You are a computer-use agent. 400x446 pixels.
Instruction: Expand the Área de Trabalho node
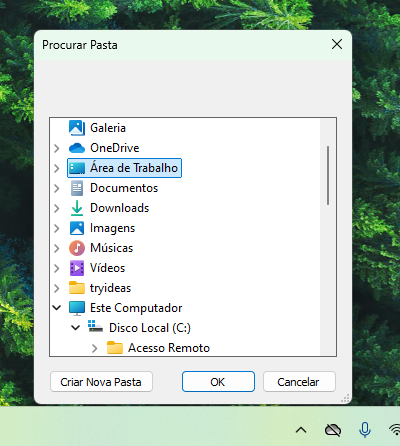tap(57, 168)
